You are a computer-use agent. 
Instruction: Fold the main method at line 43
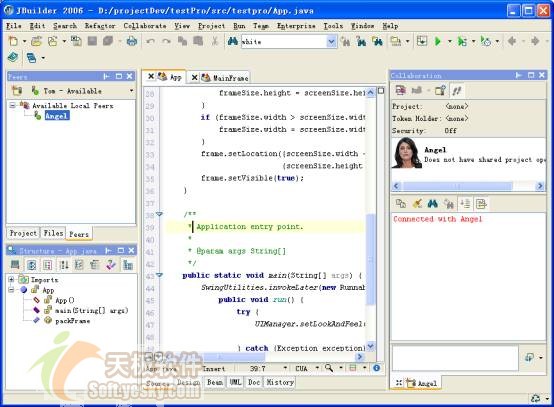[159, 275]
